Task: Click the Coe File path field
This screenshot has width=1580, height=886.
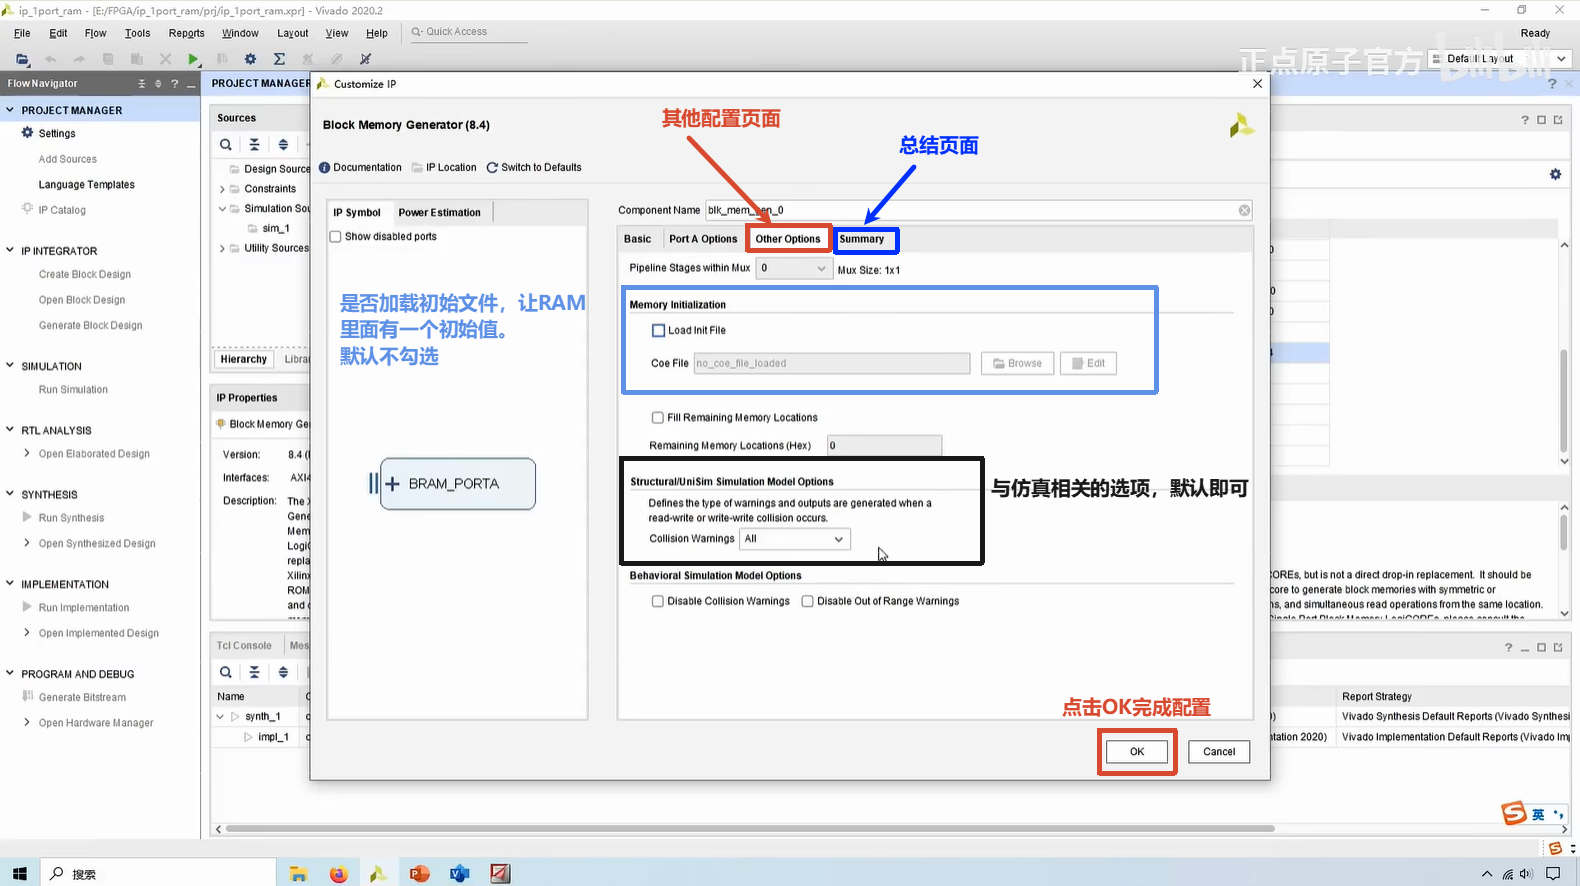Action: coord(832,363)
